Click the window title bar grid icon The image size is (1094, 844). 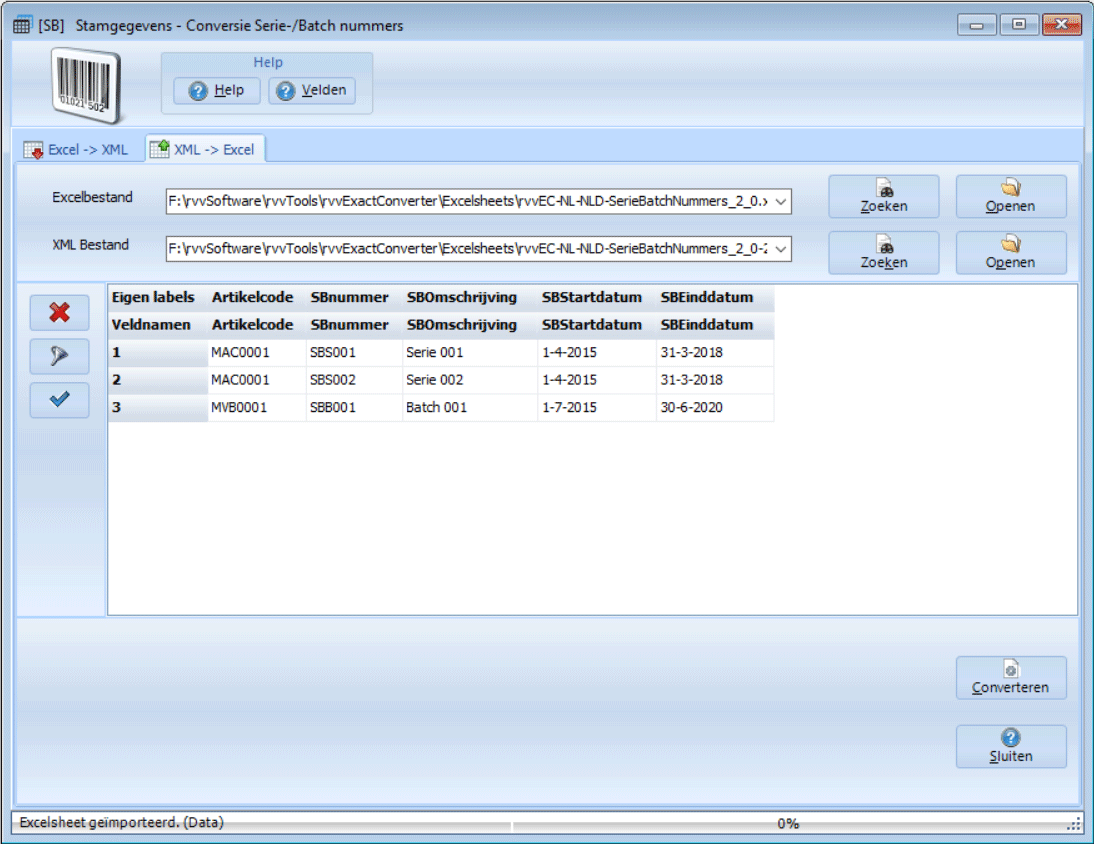[22, 26]
